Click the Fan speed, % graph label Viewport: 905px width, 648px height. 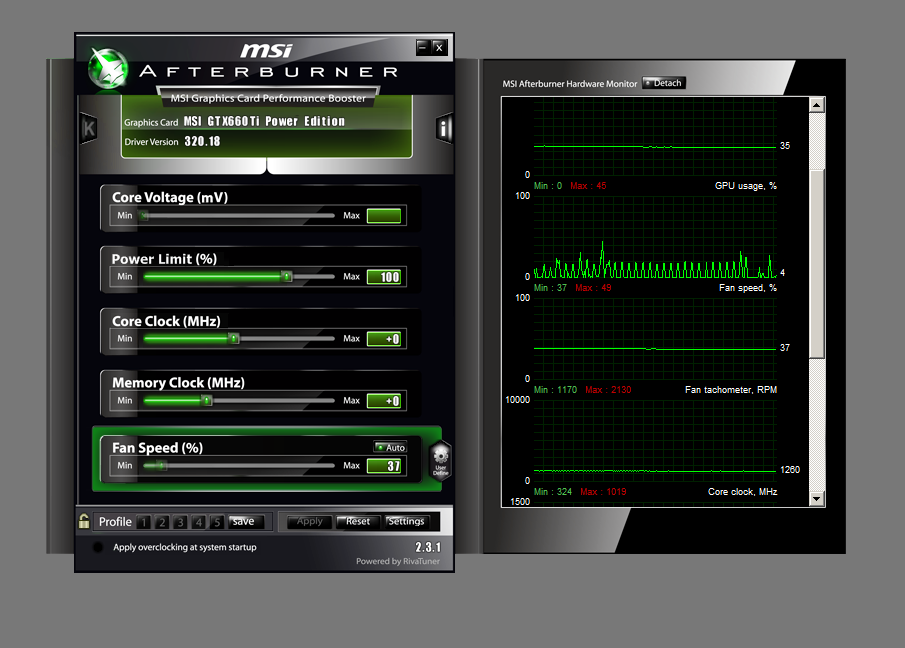click(x=747, y=287)
